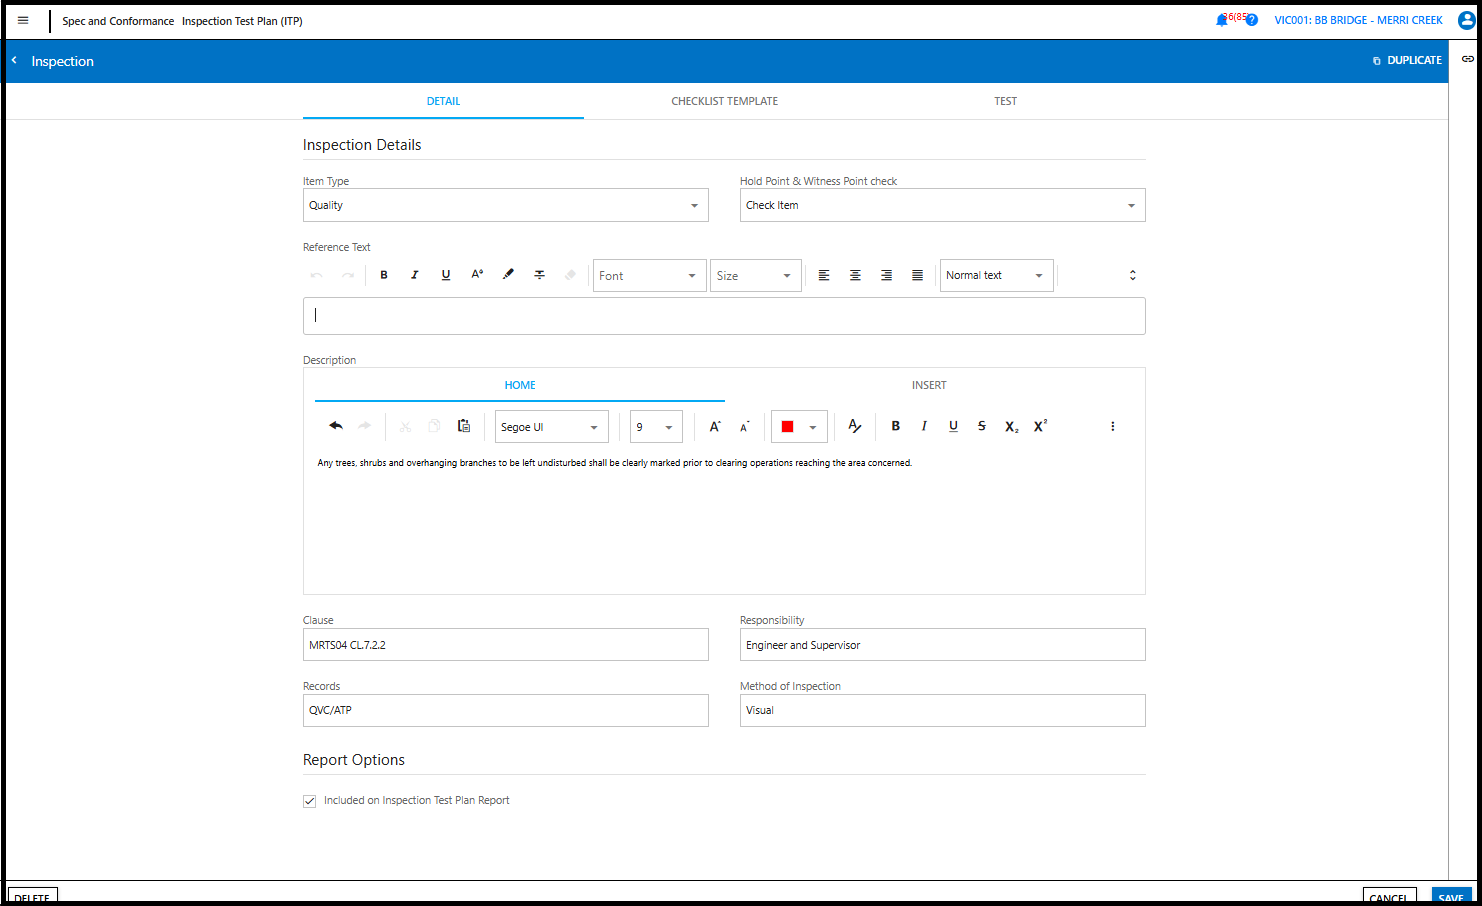Click the superscript icon in Description editor
This screenshot has width=1482, height=906.
click(1040, 425)
